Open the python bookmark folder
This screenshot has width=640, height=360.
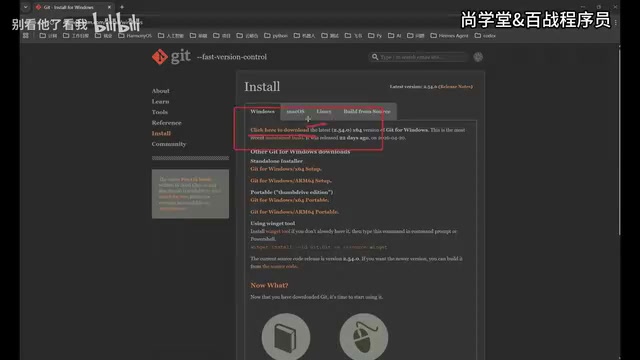click(276, 36)
